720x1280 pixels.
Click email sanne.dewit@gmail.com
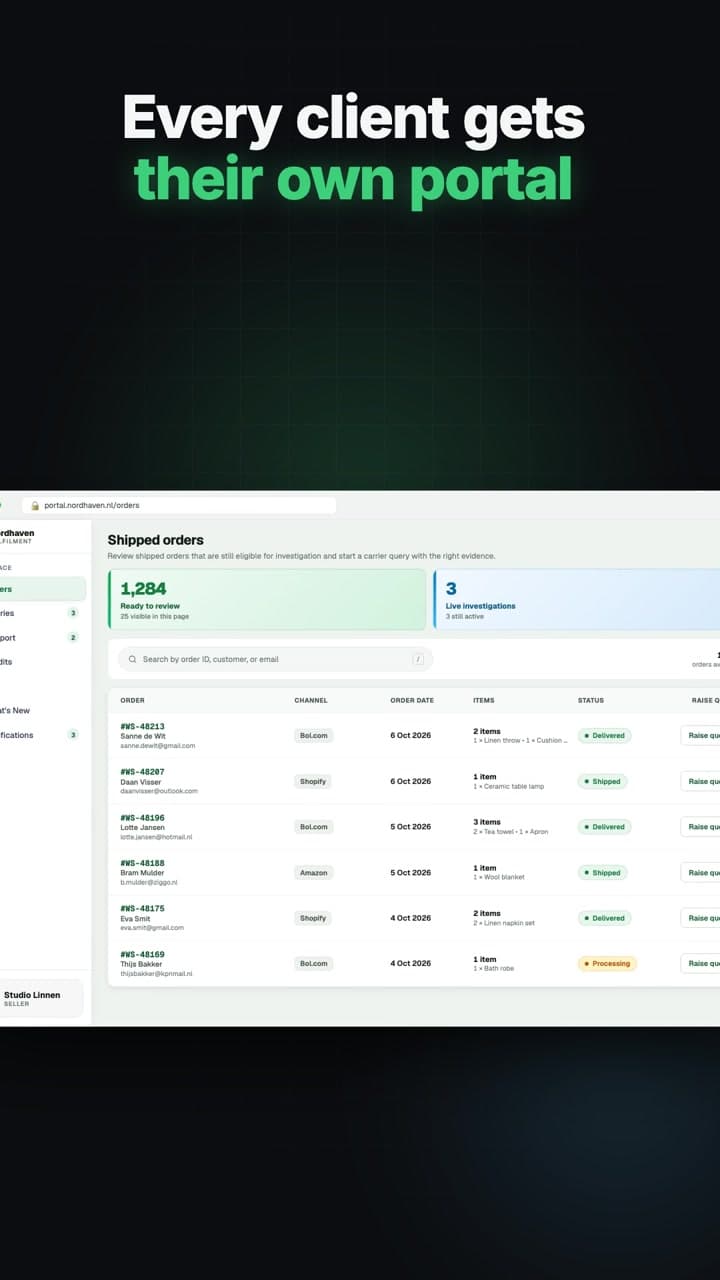click(157, 745)
